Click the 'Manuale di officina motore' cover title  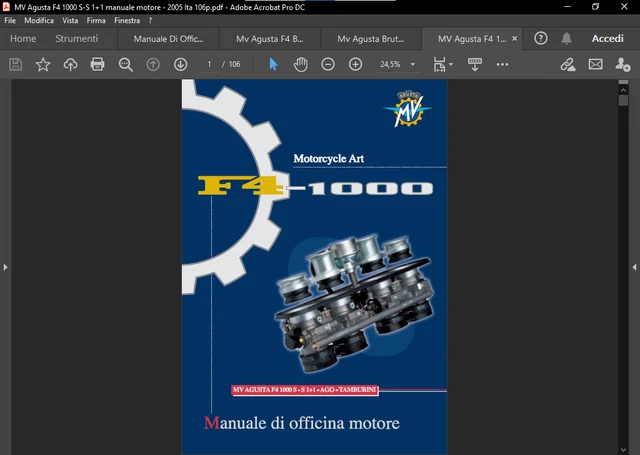[x=302, y=423]
